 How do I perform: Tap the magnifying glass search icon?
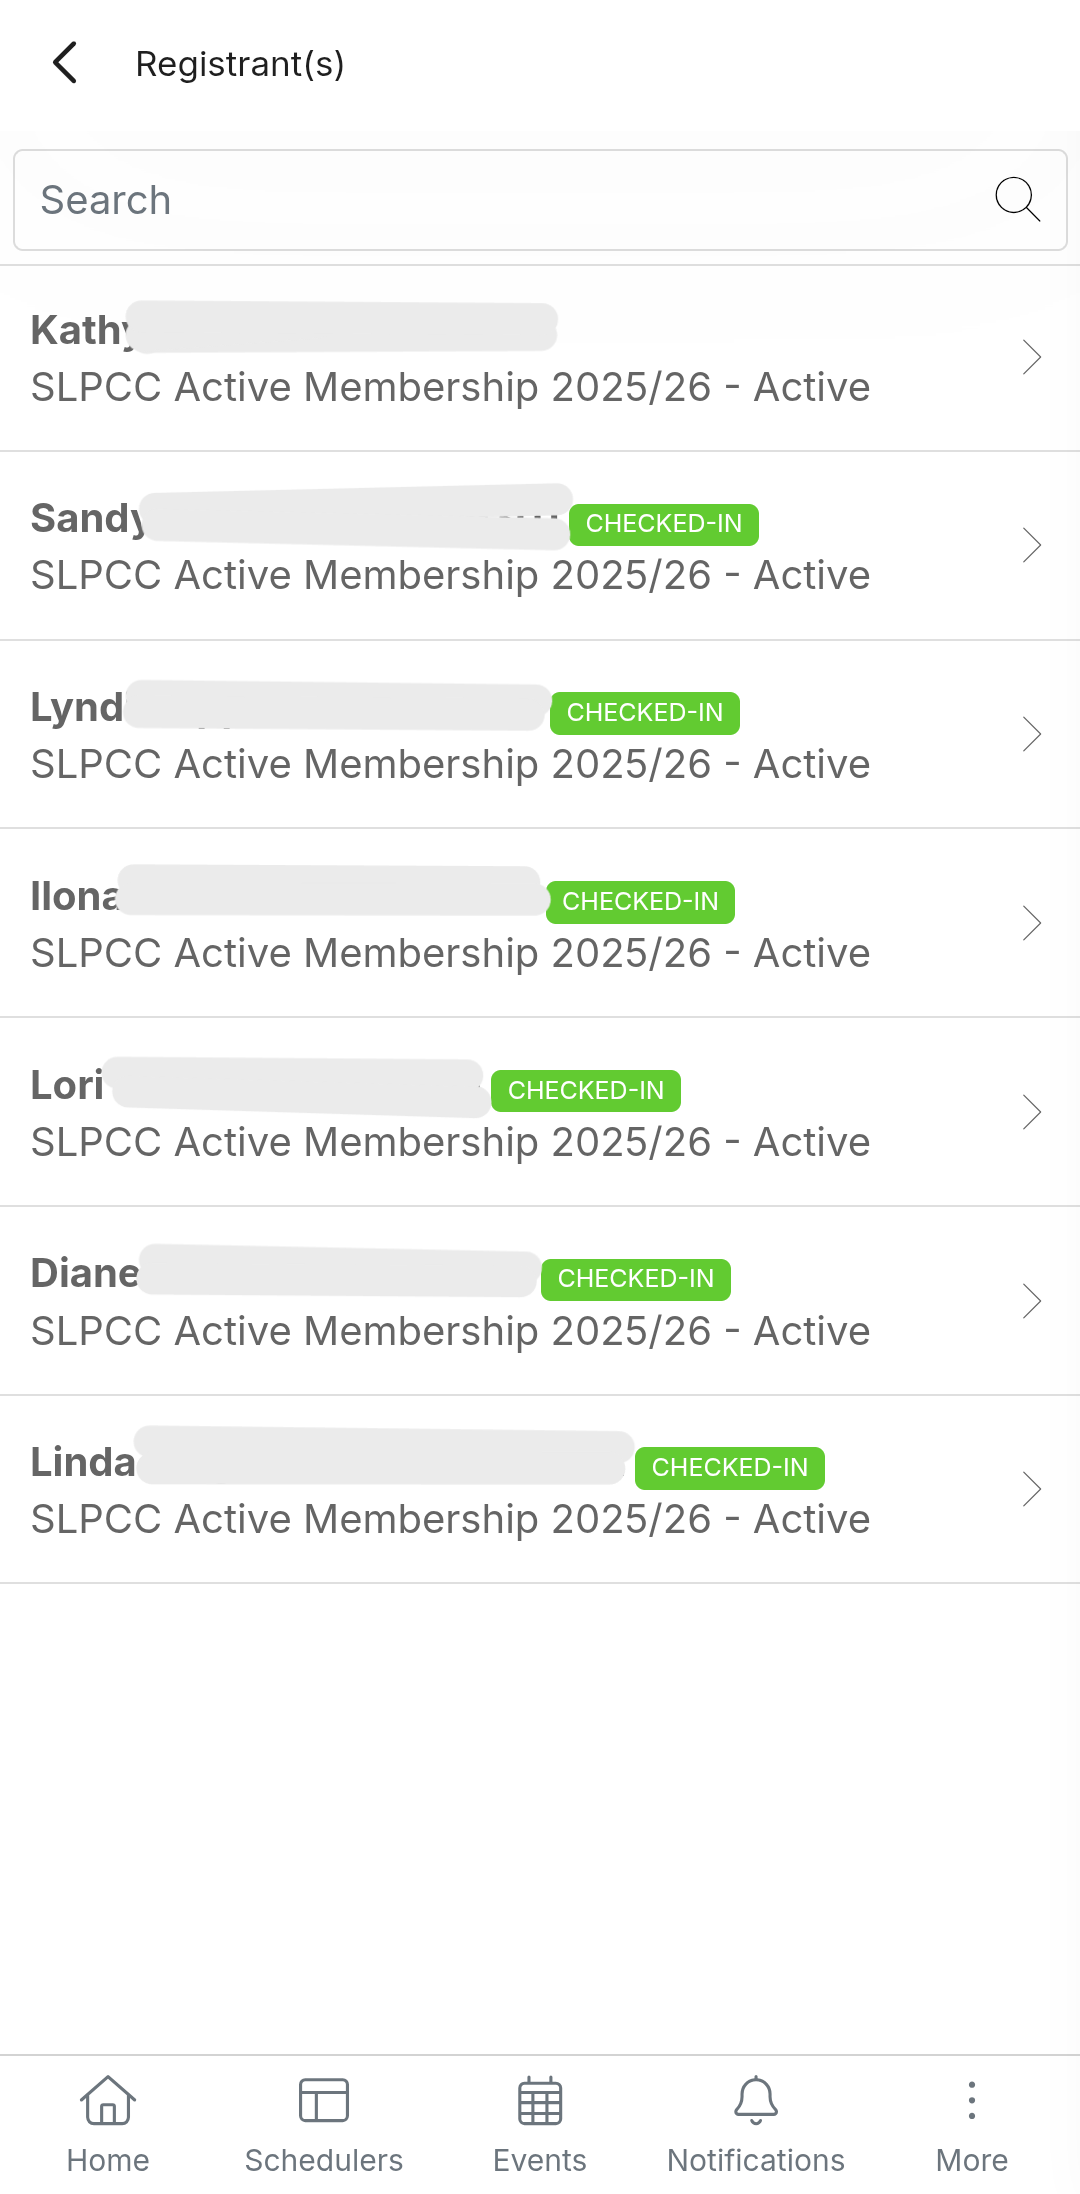tap(1017, 199)
